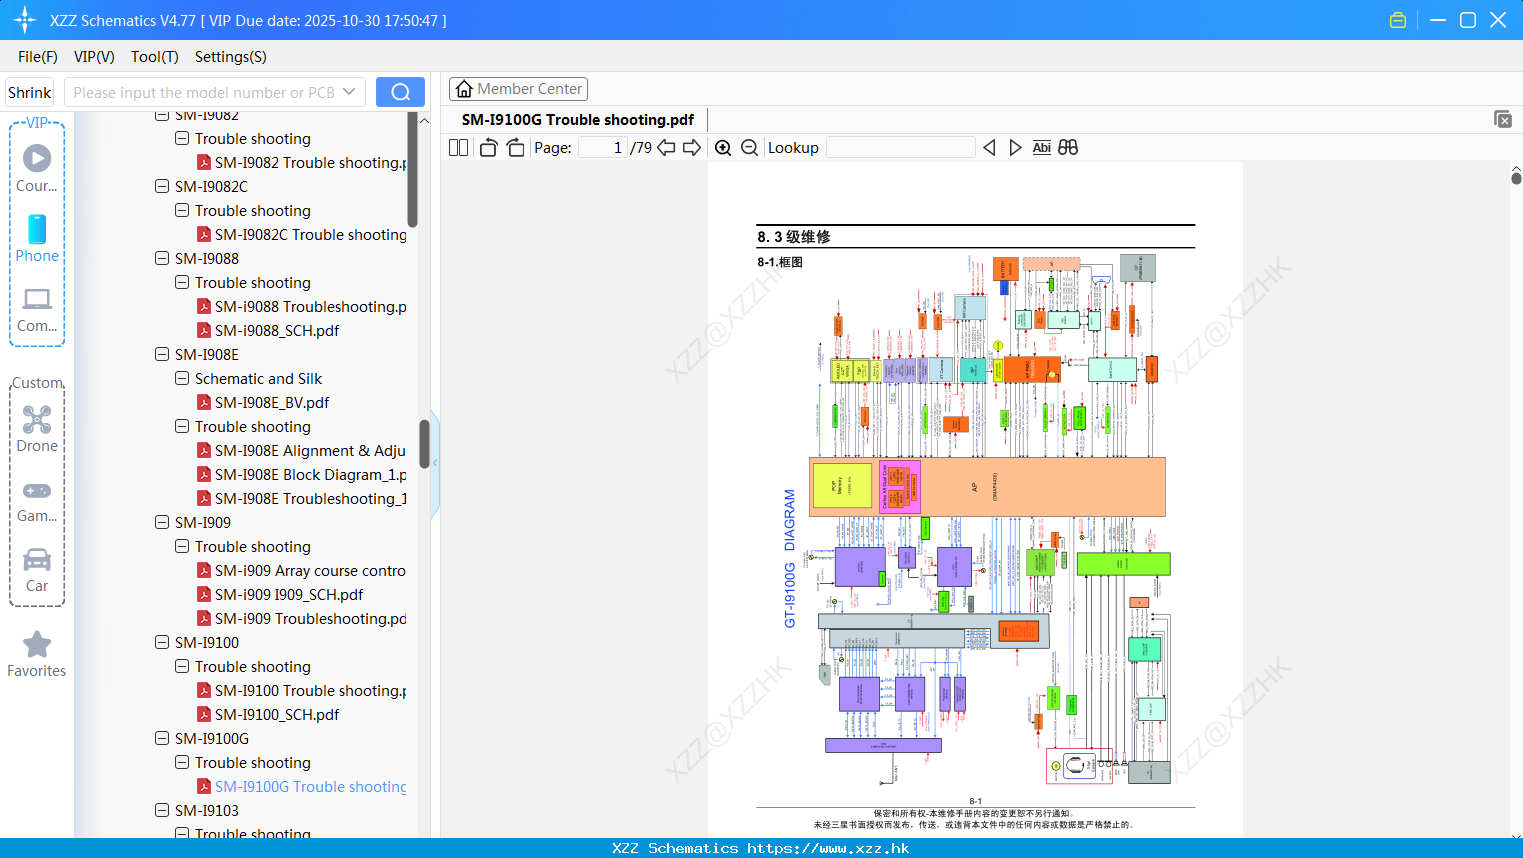The width and height of the screenshot is (1523, 858).
Task: Find previous lookup result
Action: [989, 147]
